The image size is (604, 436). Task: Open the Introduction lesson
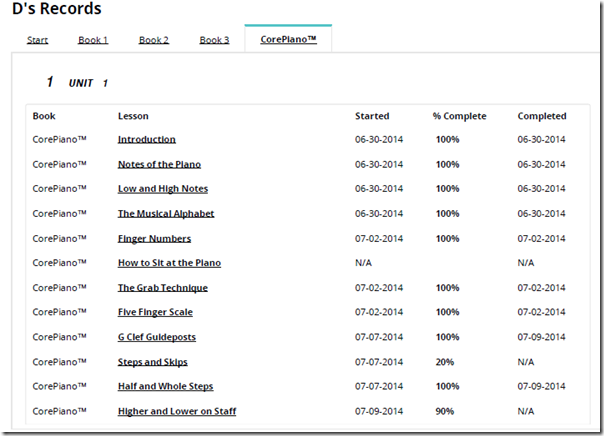click(x=146, y=139)
